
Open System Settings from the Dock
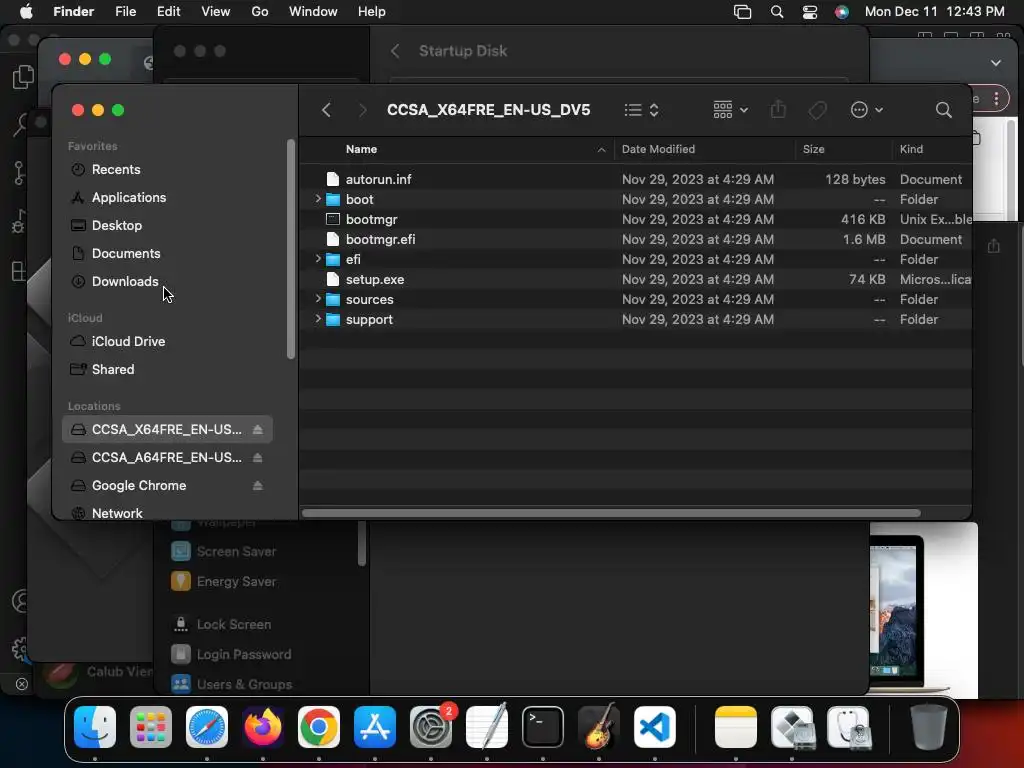point(431,726)
